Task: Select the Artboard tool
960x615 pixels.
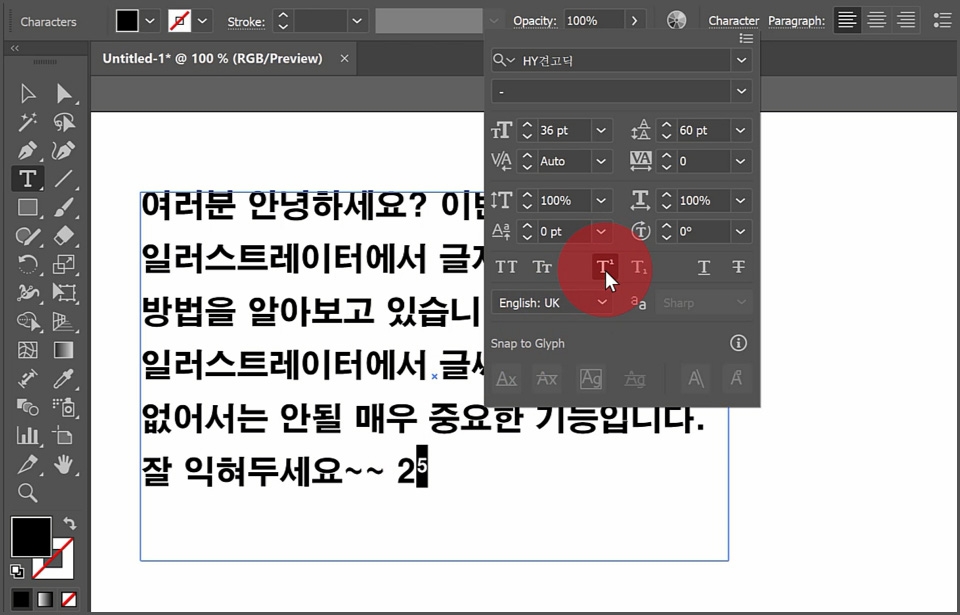Action: [64, 436]
